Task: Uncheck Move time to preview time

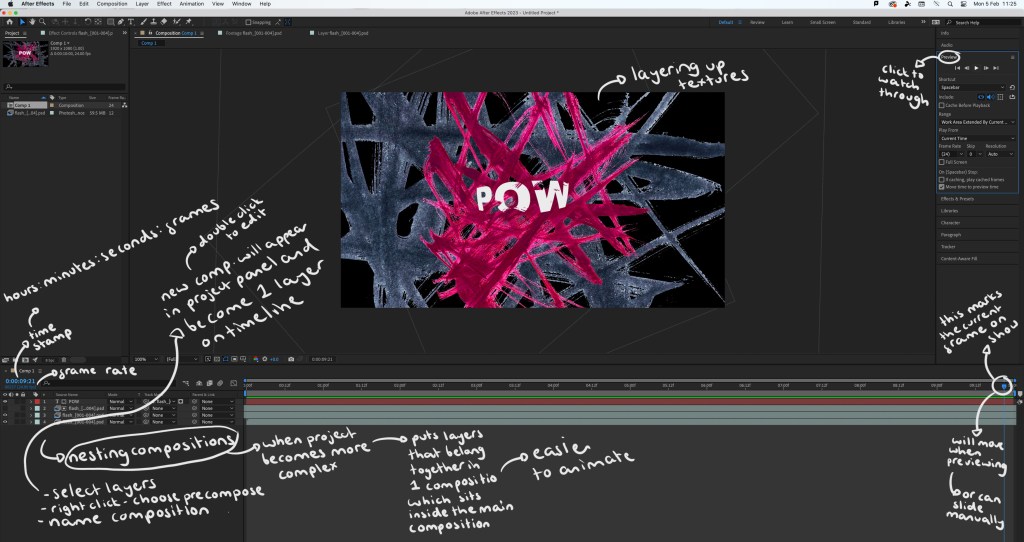Action: click(x=942, y=186)
